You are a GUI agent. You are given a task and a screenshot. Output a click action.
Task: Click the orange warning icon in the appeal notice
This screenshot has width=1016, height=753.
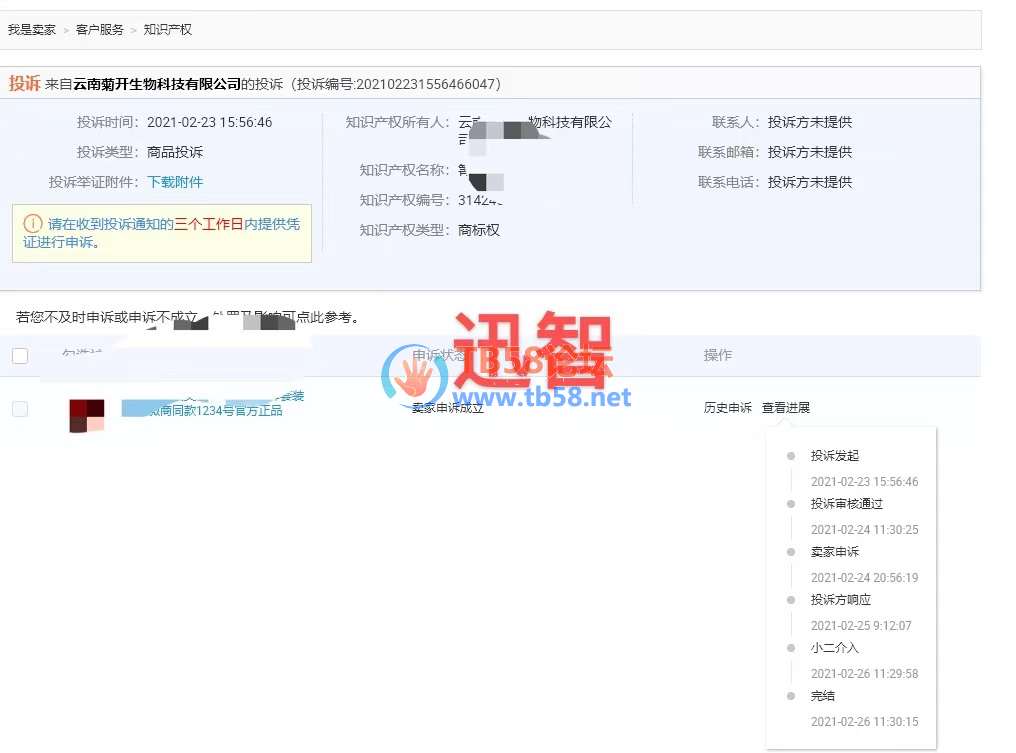pos(32,224)
